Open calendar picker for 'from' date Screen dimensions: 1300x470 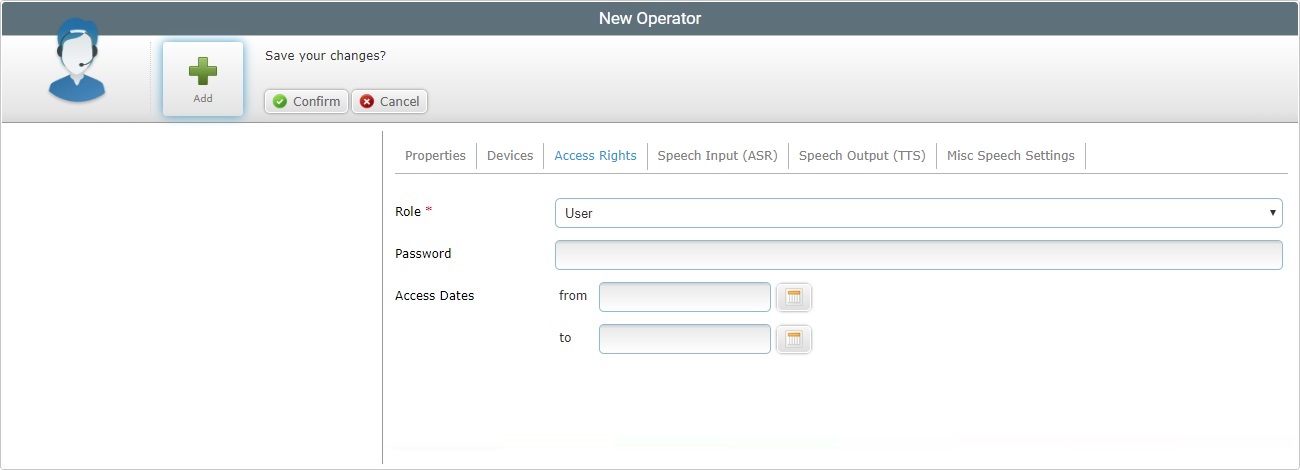pos(794,297)
